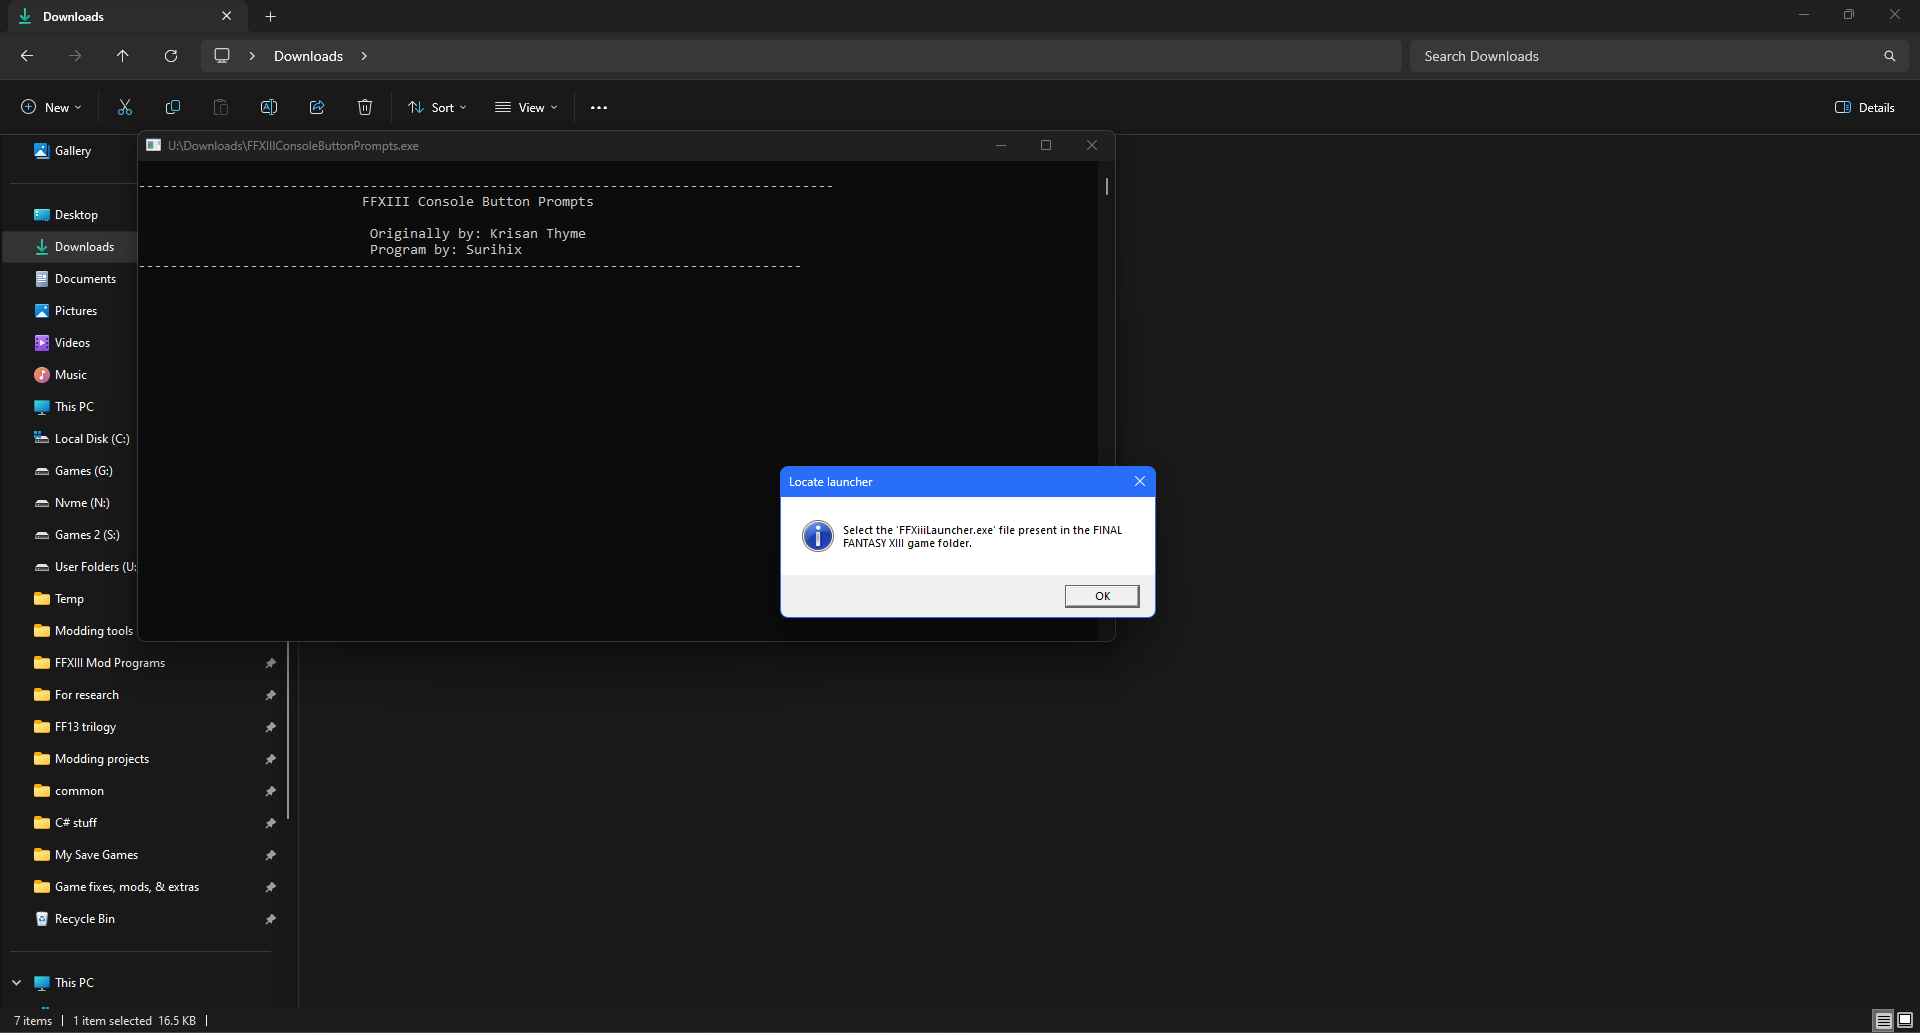Image resolution: width=1920 pixels, height=1033 pixels.
Task: Close the Downloads tab
Action: point(227,16)
